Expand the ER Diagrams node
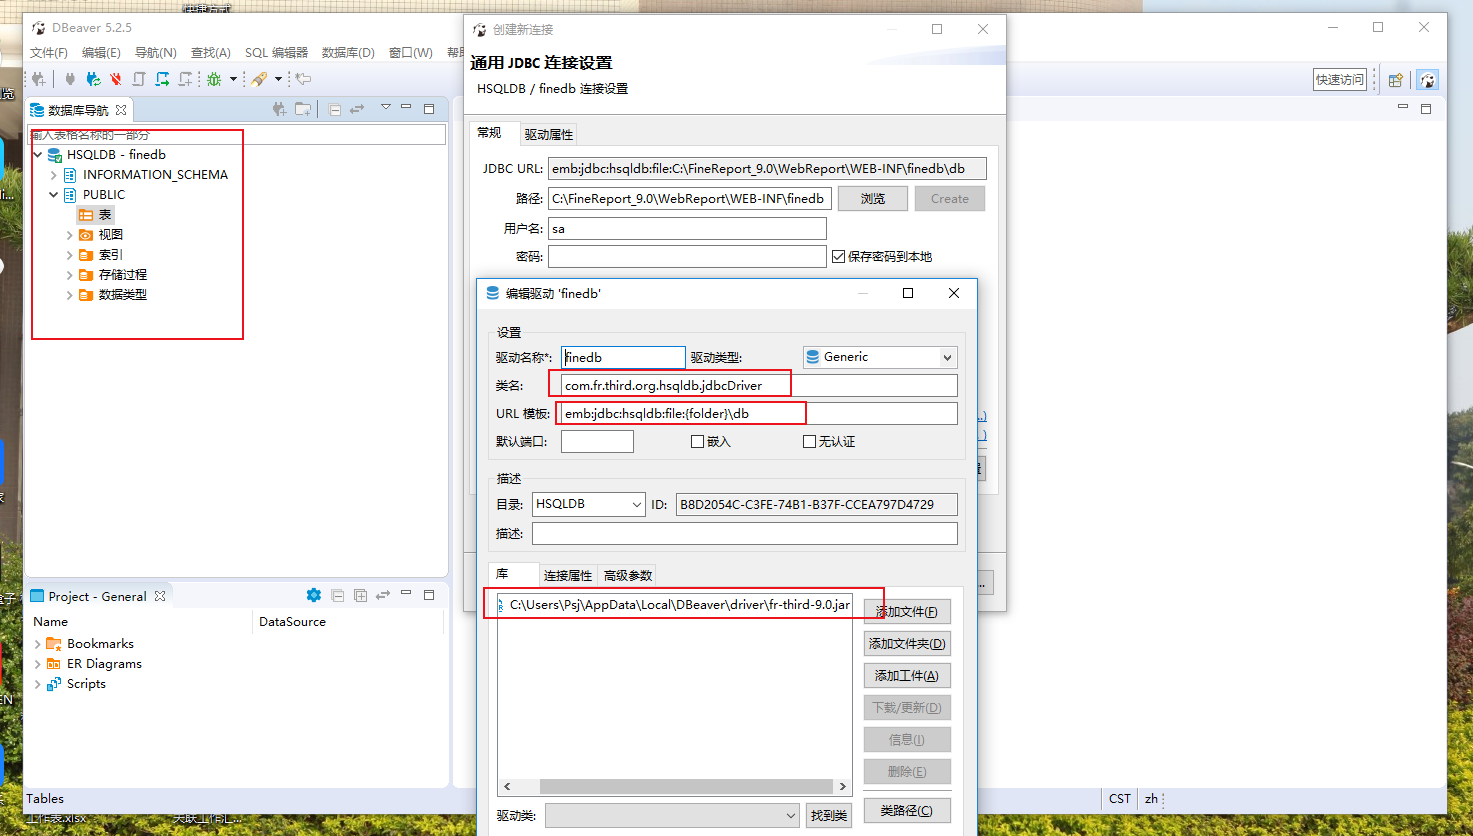The height and width of the screenshot is (836, 1473). coord(38,664)
